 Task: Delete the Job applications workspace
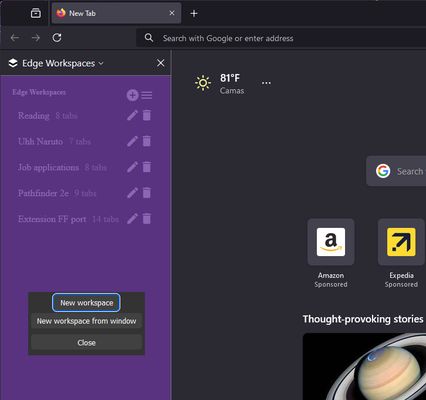click(147, 167)
